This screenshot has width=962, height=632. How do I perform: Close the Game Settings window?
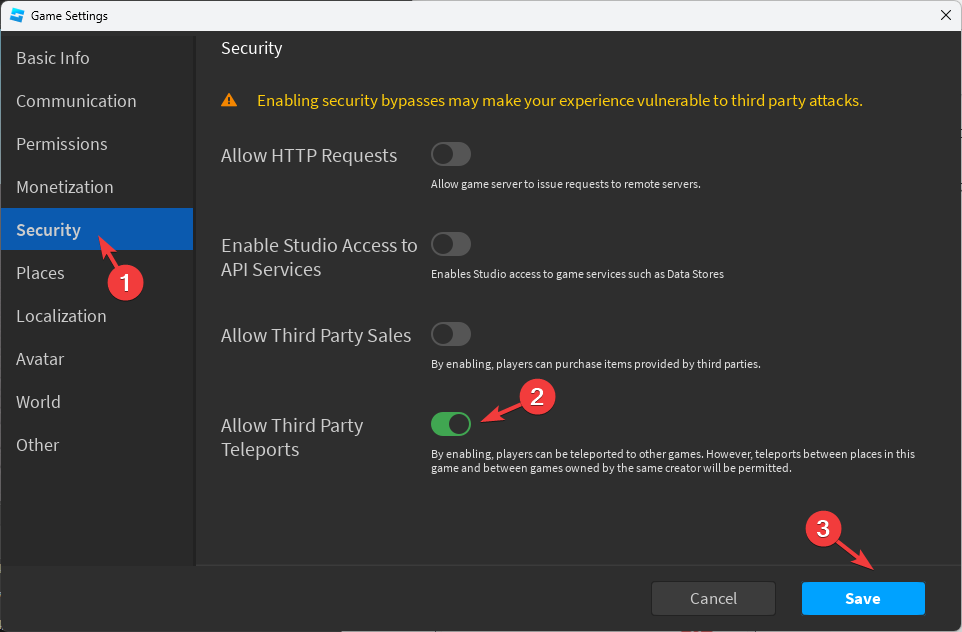[945, 15]
